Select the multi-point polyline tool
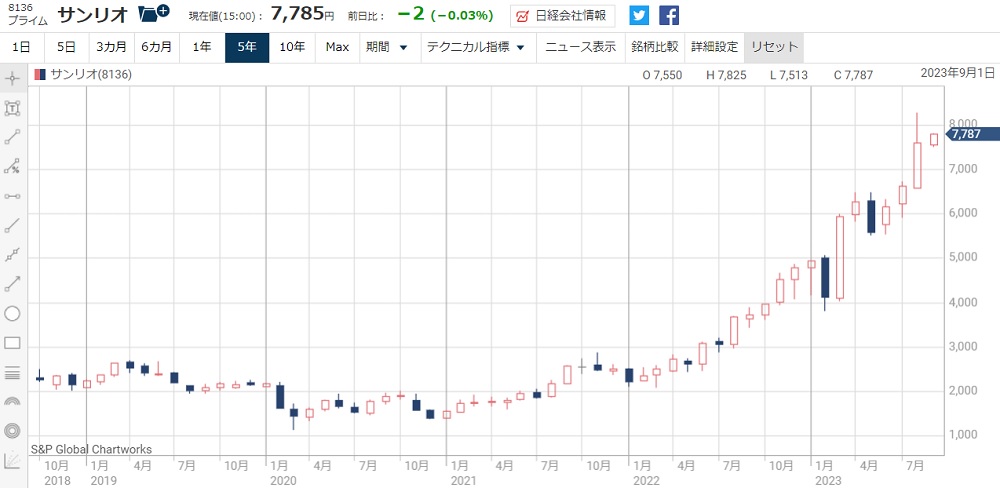The height and width of the screenshot is (488, 1000). tap(12, 255)
